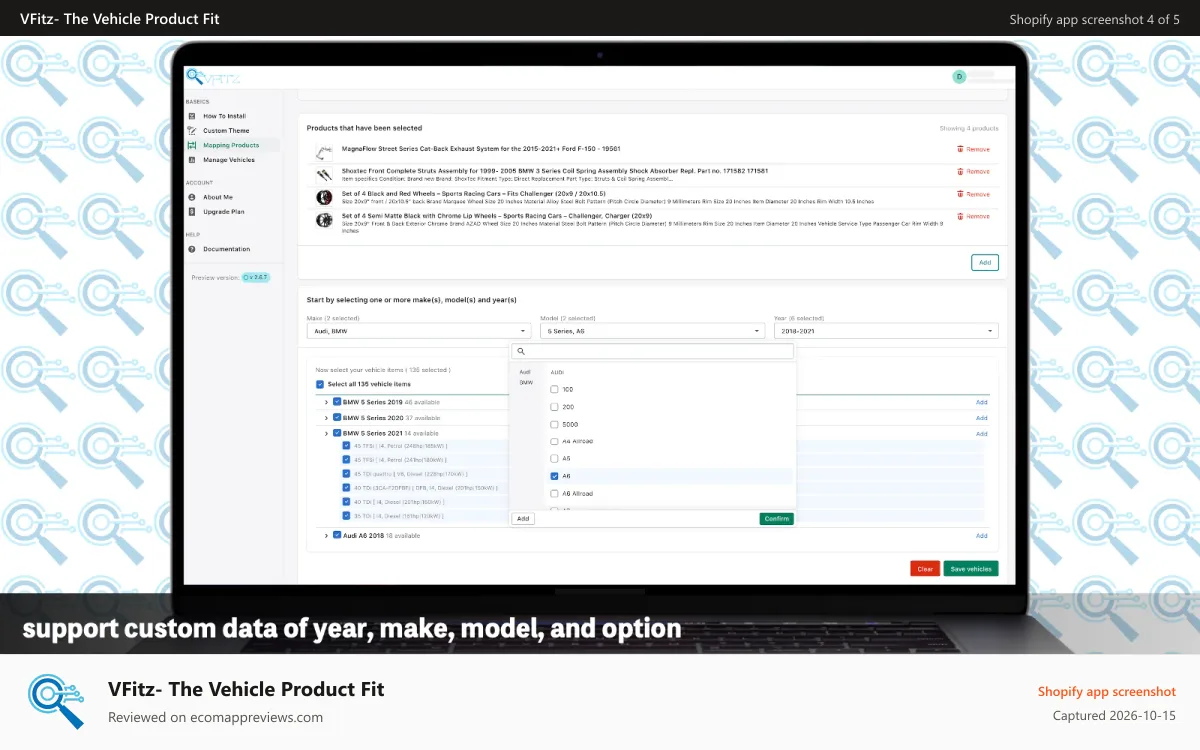Expand the BMW 5 Series 2020 row
The height and width of the screenshot is (750, 1200).
coord(326,418)
